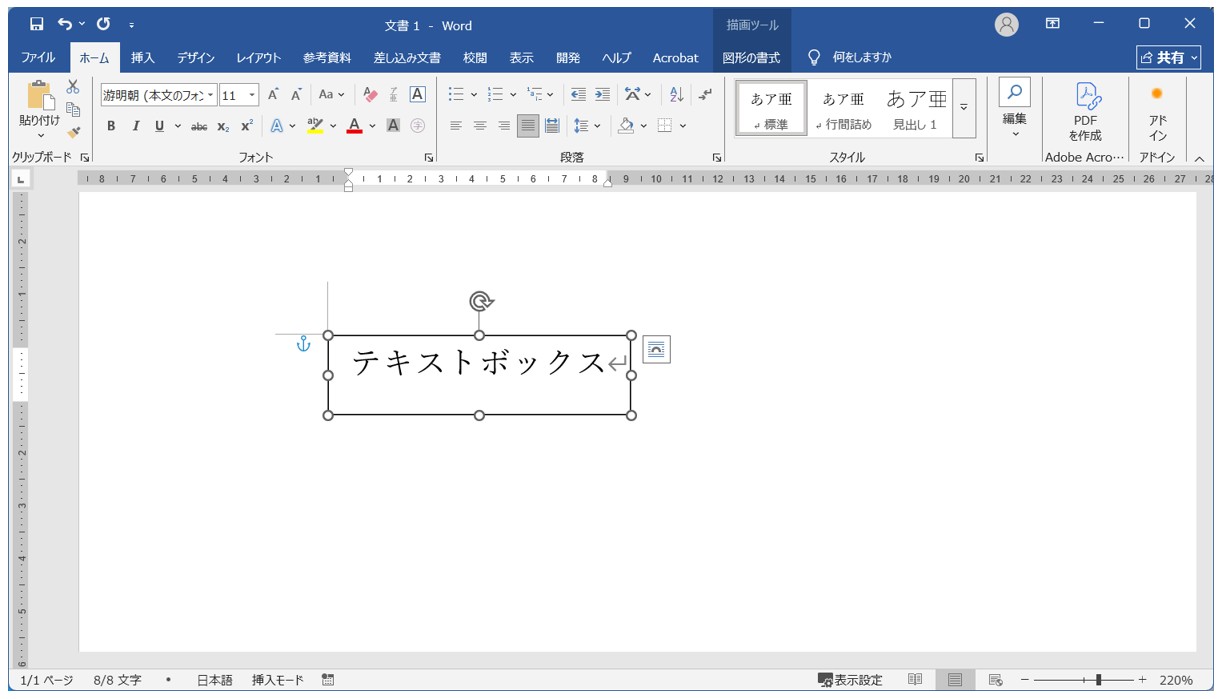This screenshot has width=1223, height=699.
Task: Apply yellow text highlight color
Action: tap(315, 126)
